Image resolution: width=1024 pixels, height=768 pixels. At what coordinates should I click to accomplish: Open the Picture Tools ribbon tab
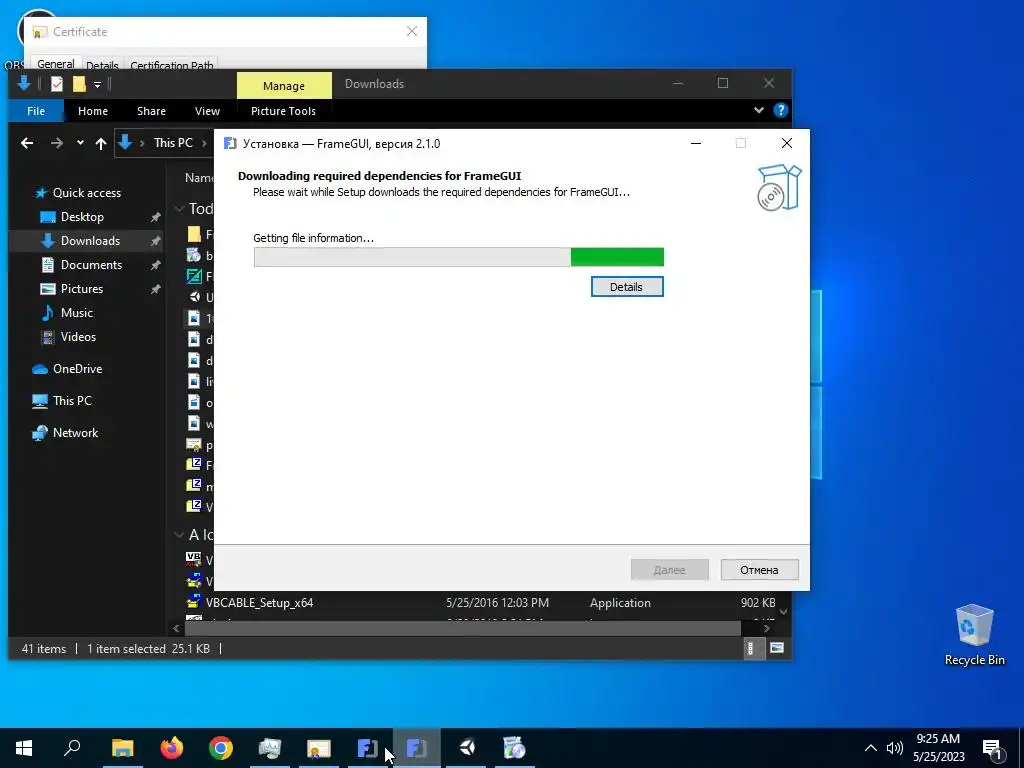[283, 110]
